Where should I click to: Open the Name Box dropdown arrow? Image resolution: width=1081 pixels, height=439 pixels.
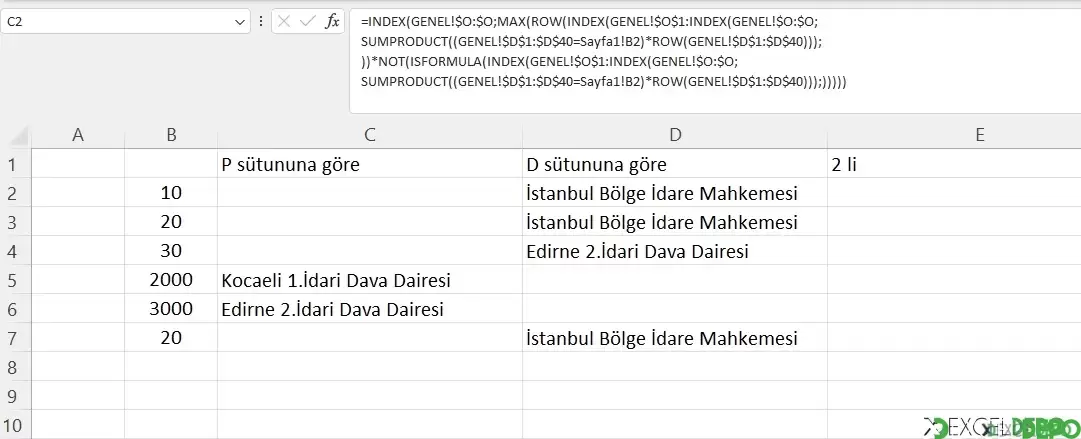click(240, 22)
